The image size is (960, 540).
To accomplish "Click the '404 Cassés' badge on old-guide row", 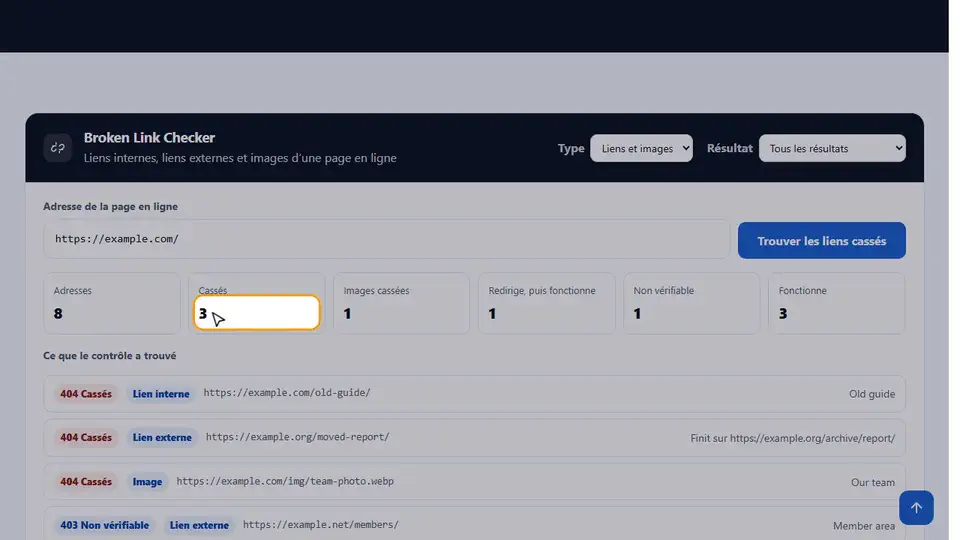I will pos(86,394).
